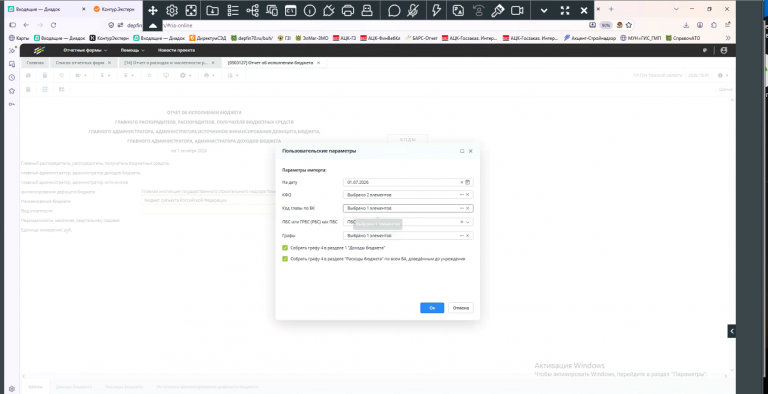Toggle fullscreen arrows in remote toolbar
This screenshot has width=768, height=394.
click(x=565, y=10)
